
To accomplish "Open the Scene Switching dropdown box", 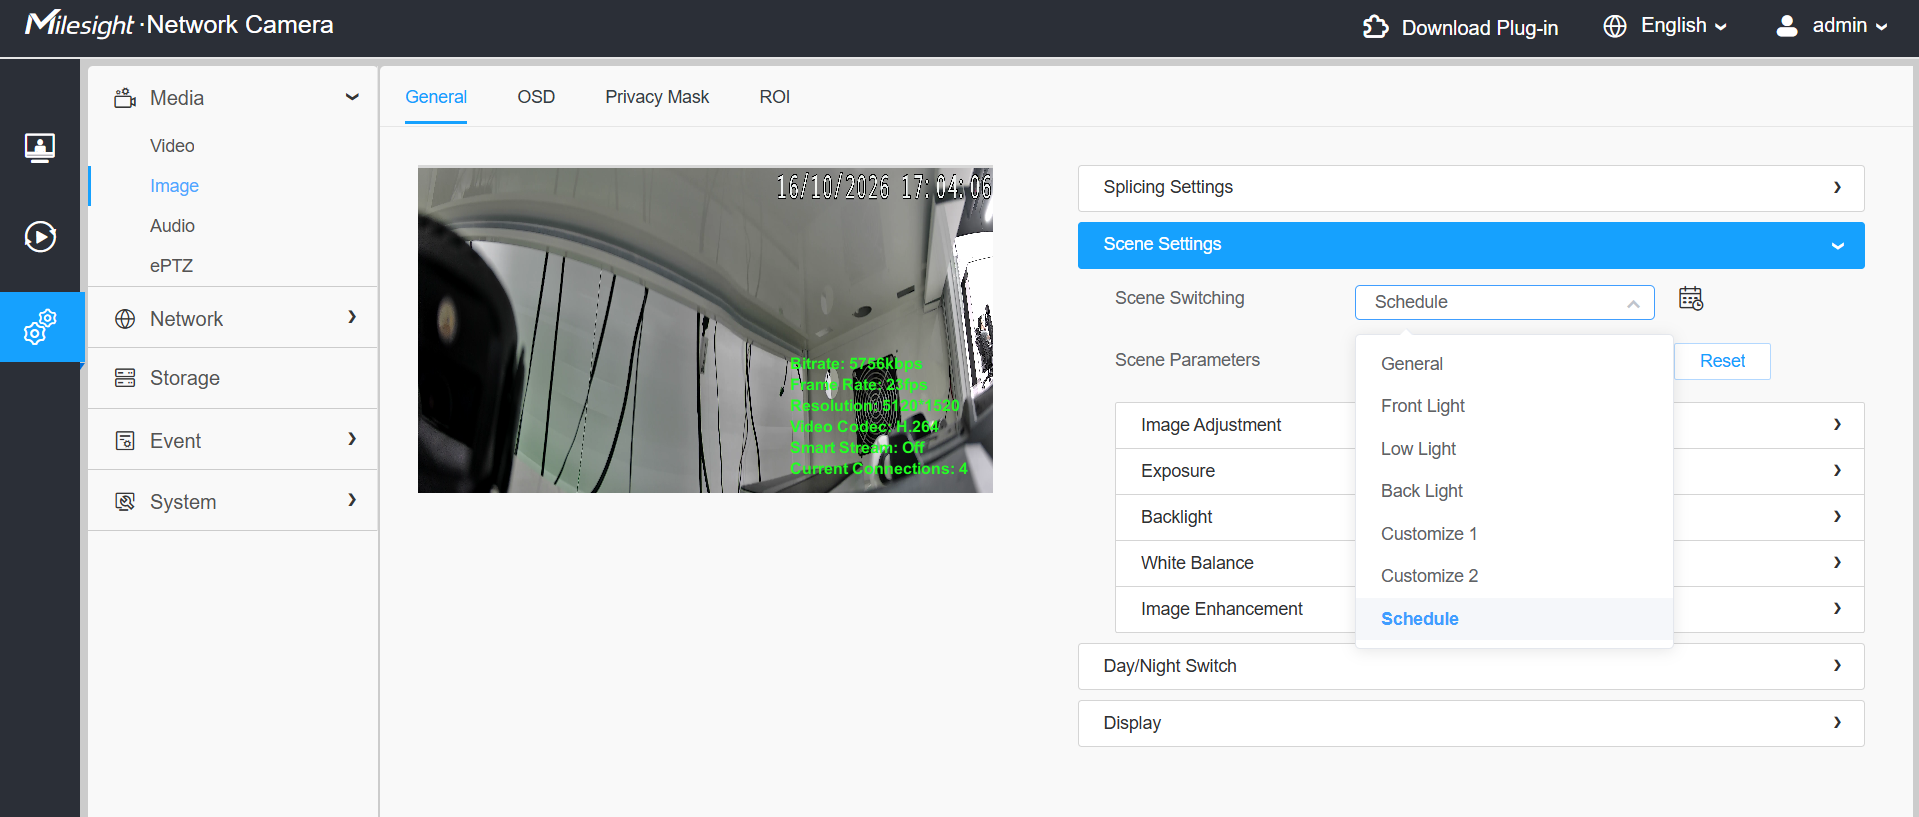I will 1504,302.
